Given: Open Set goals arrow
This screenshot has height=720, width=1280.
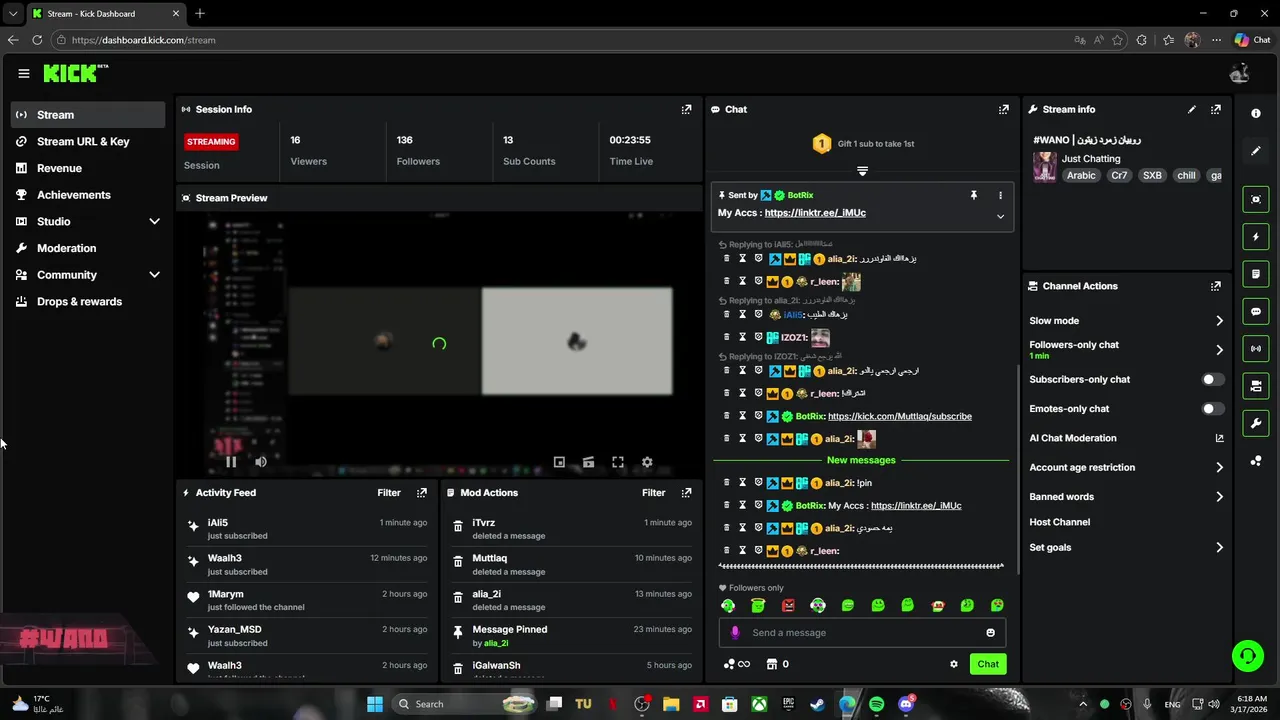Looking at the screenshot, I should pyautogui.click(x=1219, y=548).
